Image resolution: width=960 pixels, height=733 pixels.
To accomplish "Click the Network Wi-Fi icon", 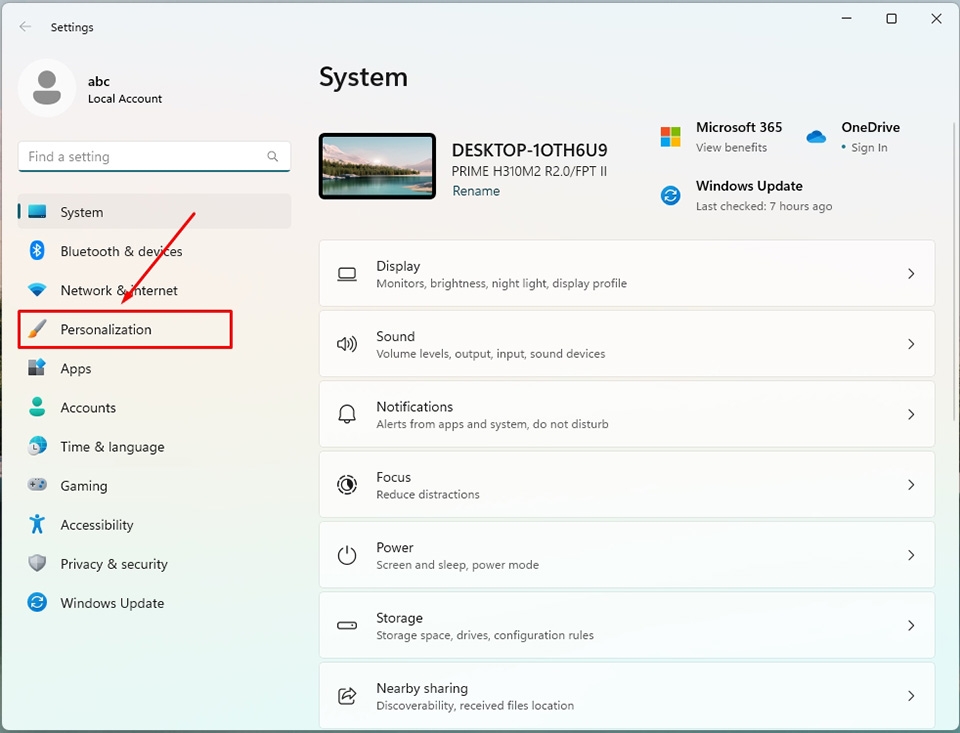I will coord(37,290).
